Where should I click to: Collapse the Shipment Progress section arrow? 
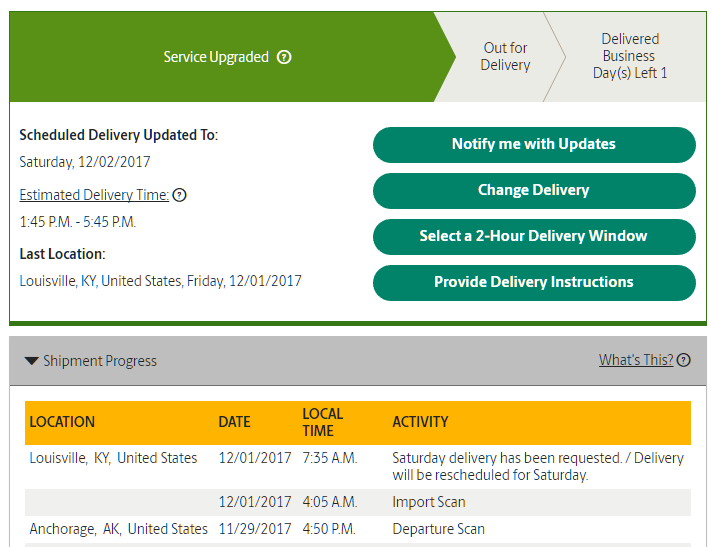(32, 361)
